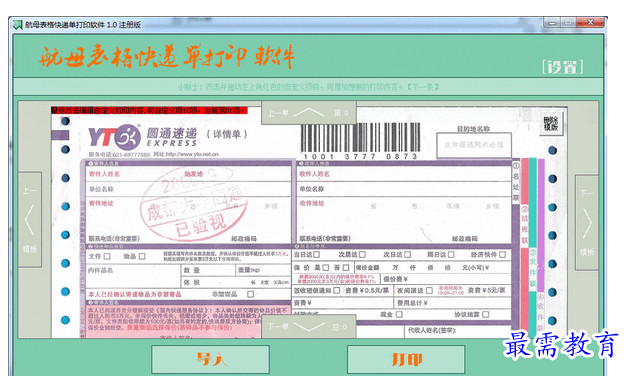This screenshot has width=627, height=376.
Task: Click the 目的地名称 destination box on waybill
Action: click(474, 145)
